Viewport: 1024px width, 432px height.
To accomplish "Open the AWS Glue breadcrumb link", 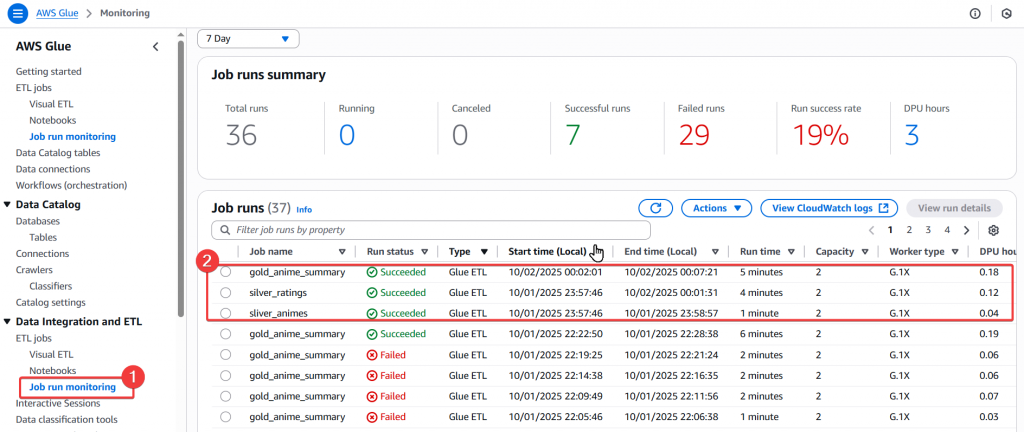I will [x=57, y=13].
